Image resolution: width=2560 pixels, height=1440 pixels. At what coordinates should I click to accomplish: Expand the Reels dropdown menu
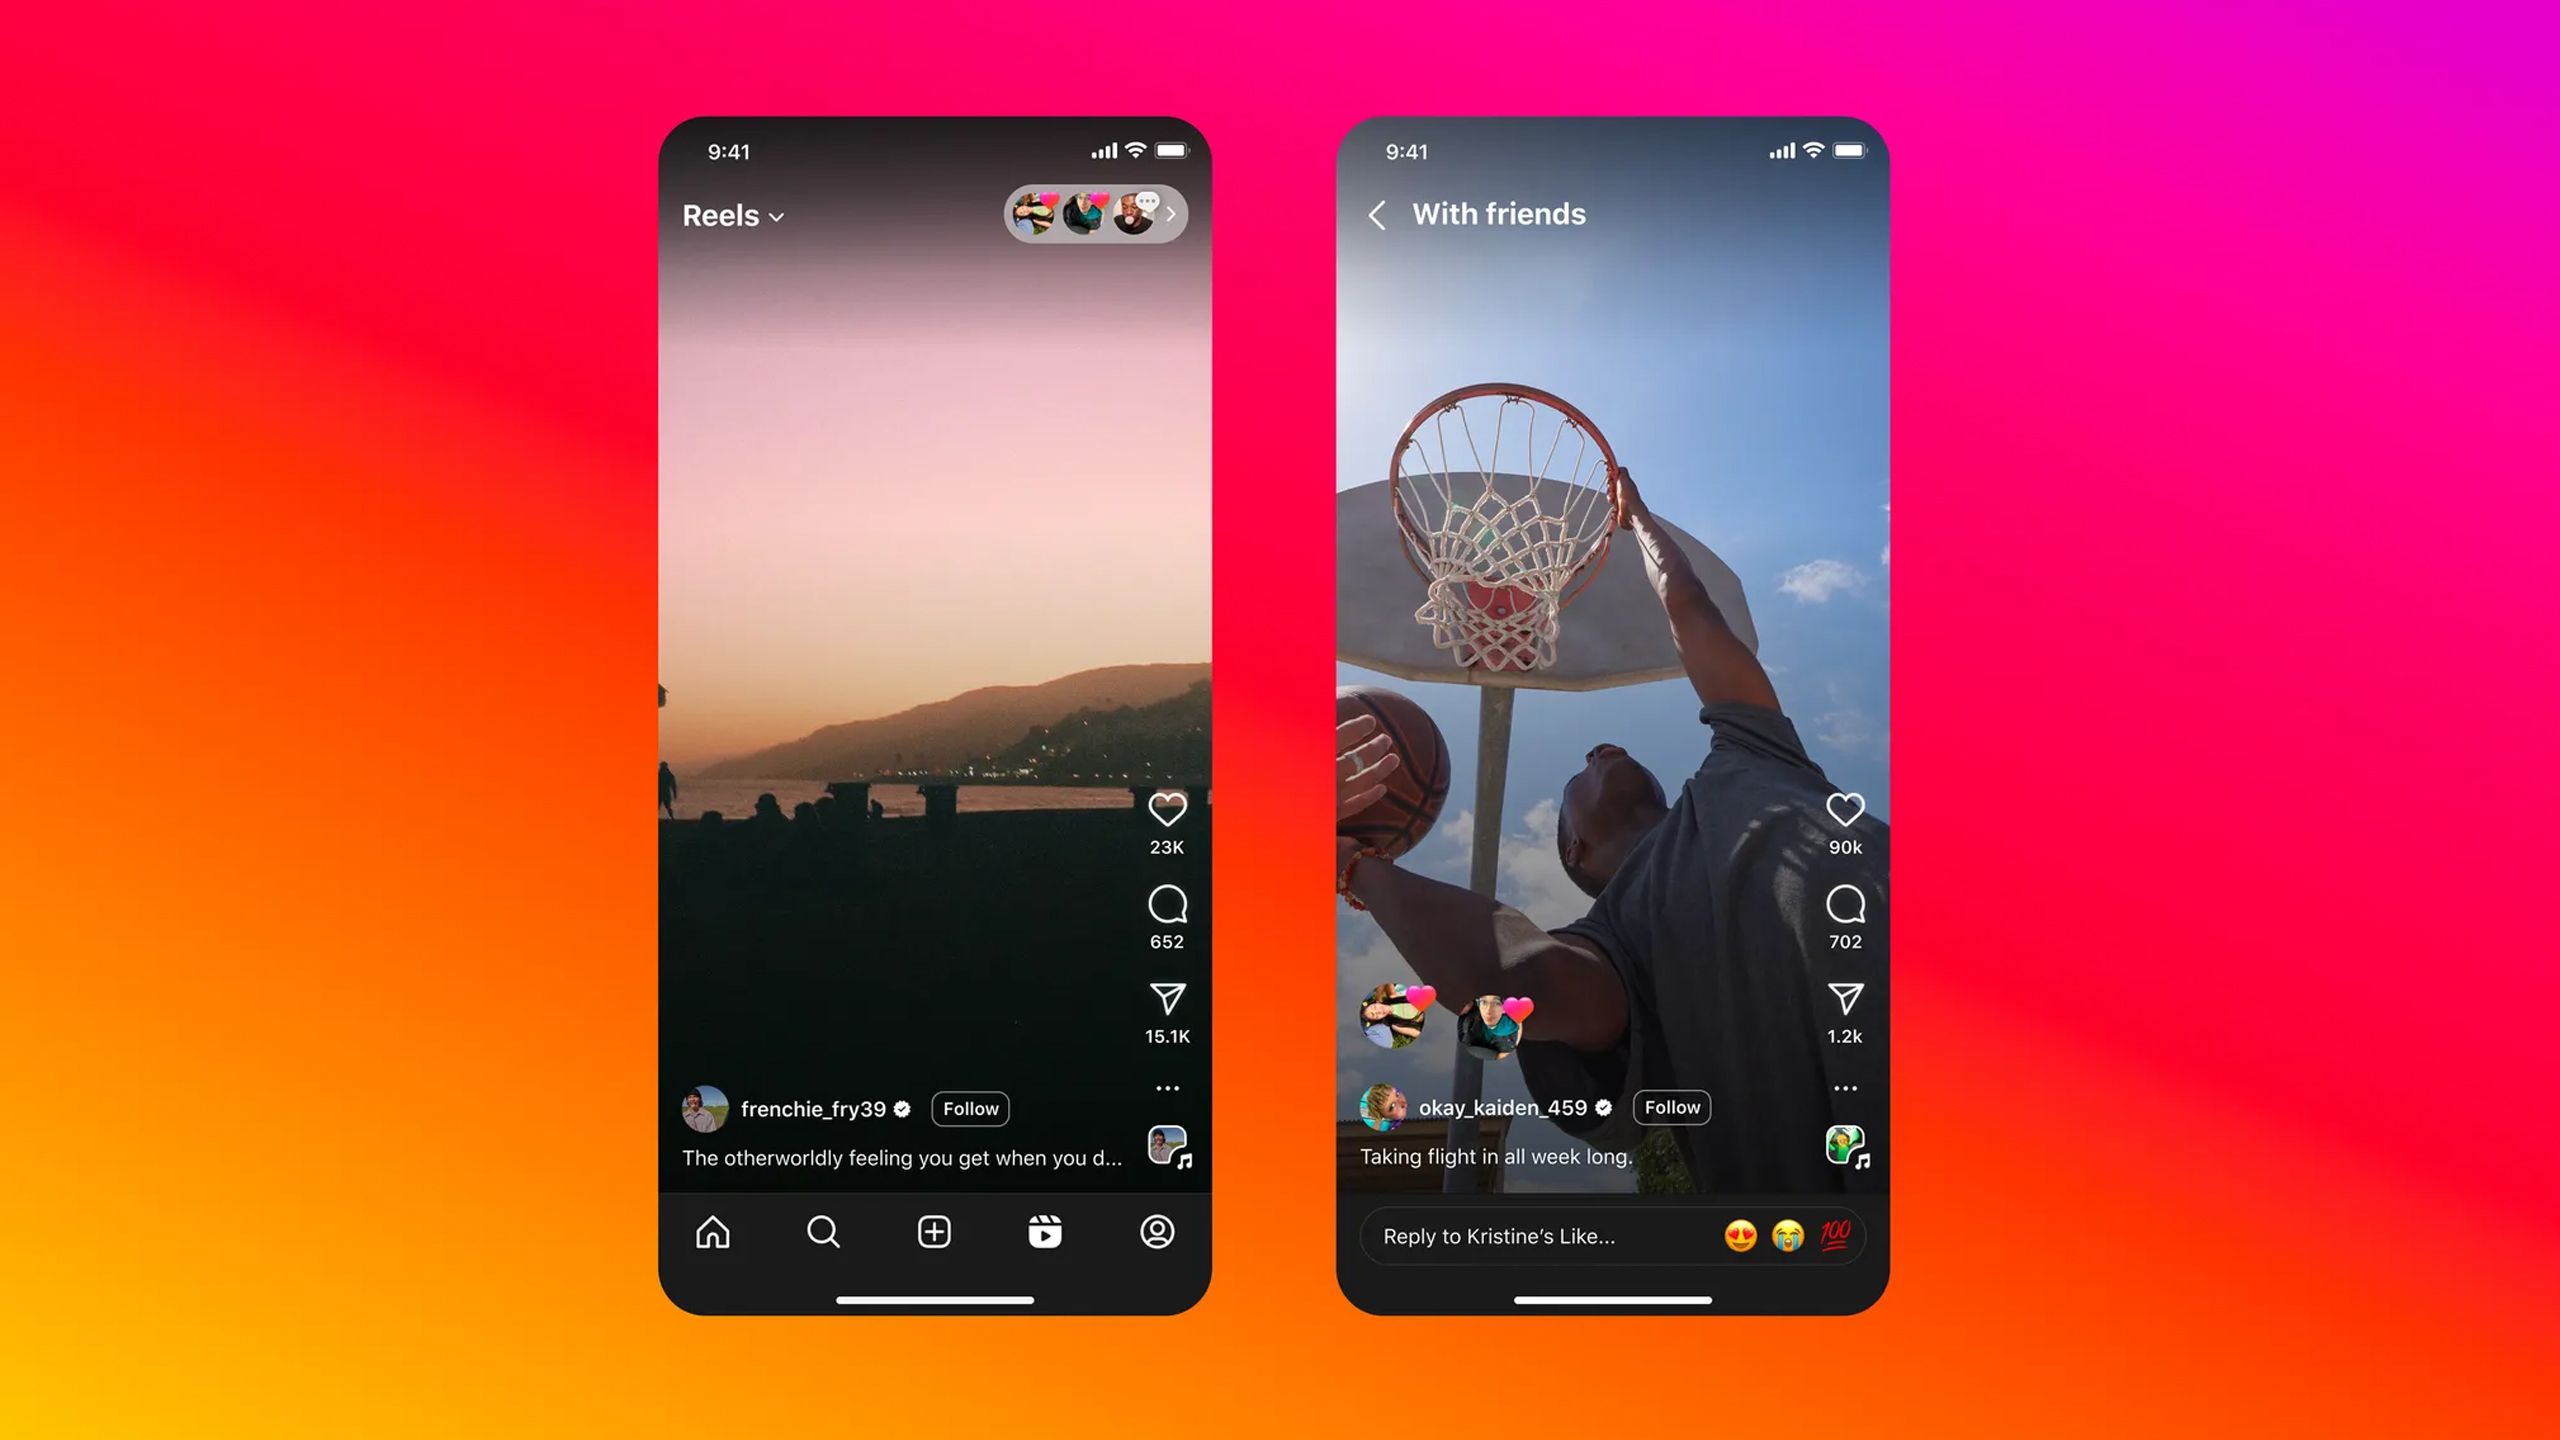click(x=731, y=215)
